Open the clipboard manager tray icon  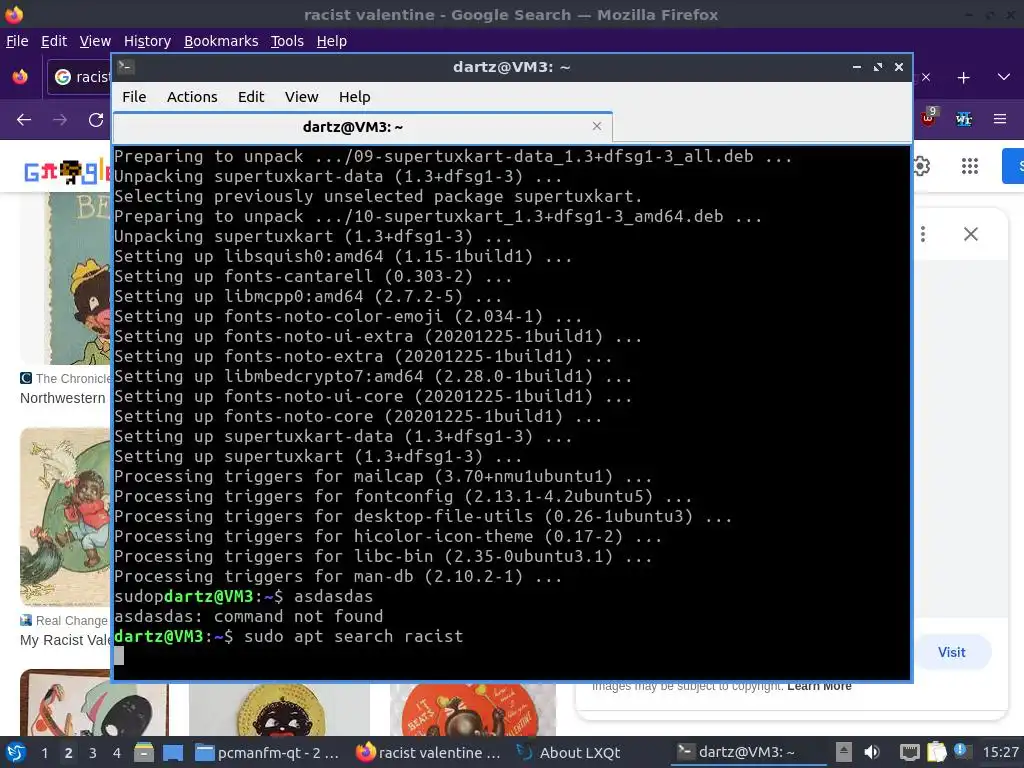[936, 752]
